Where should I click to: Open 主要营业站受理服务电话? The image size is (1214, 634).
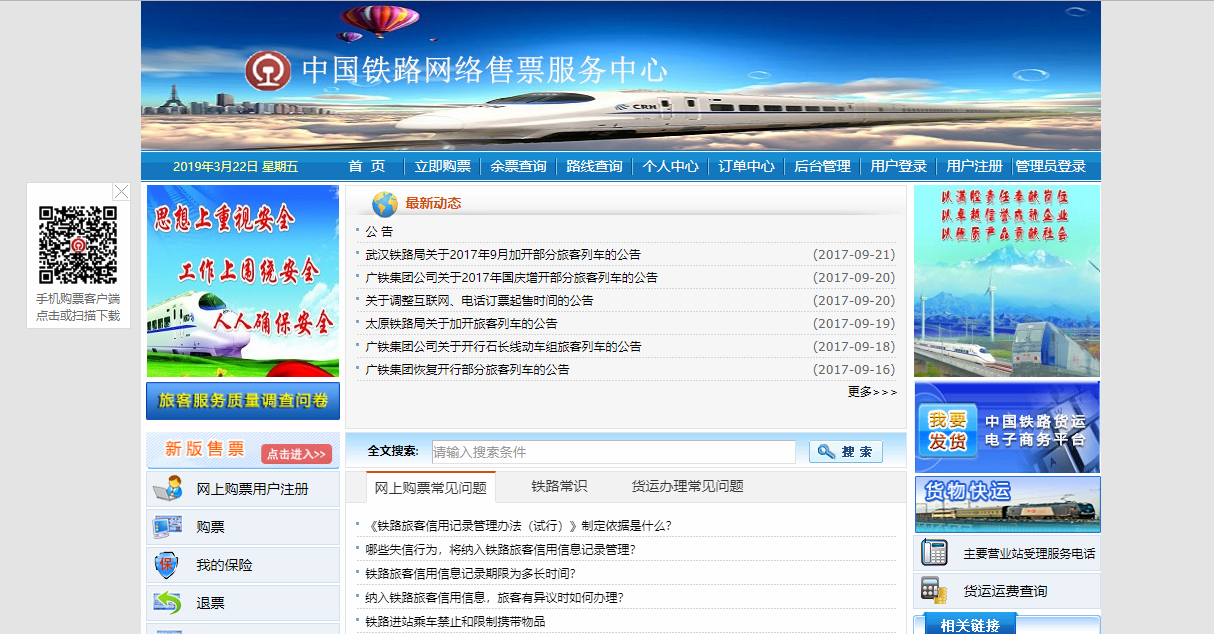[x=1029, y=553]
